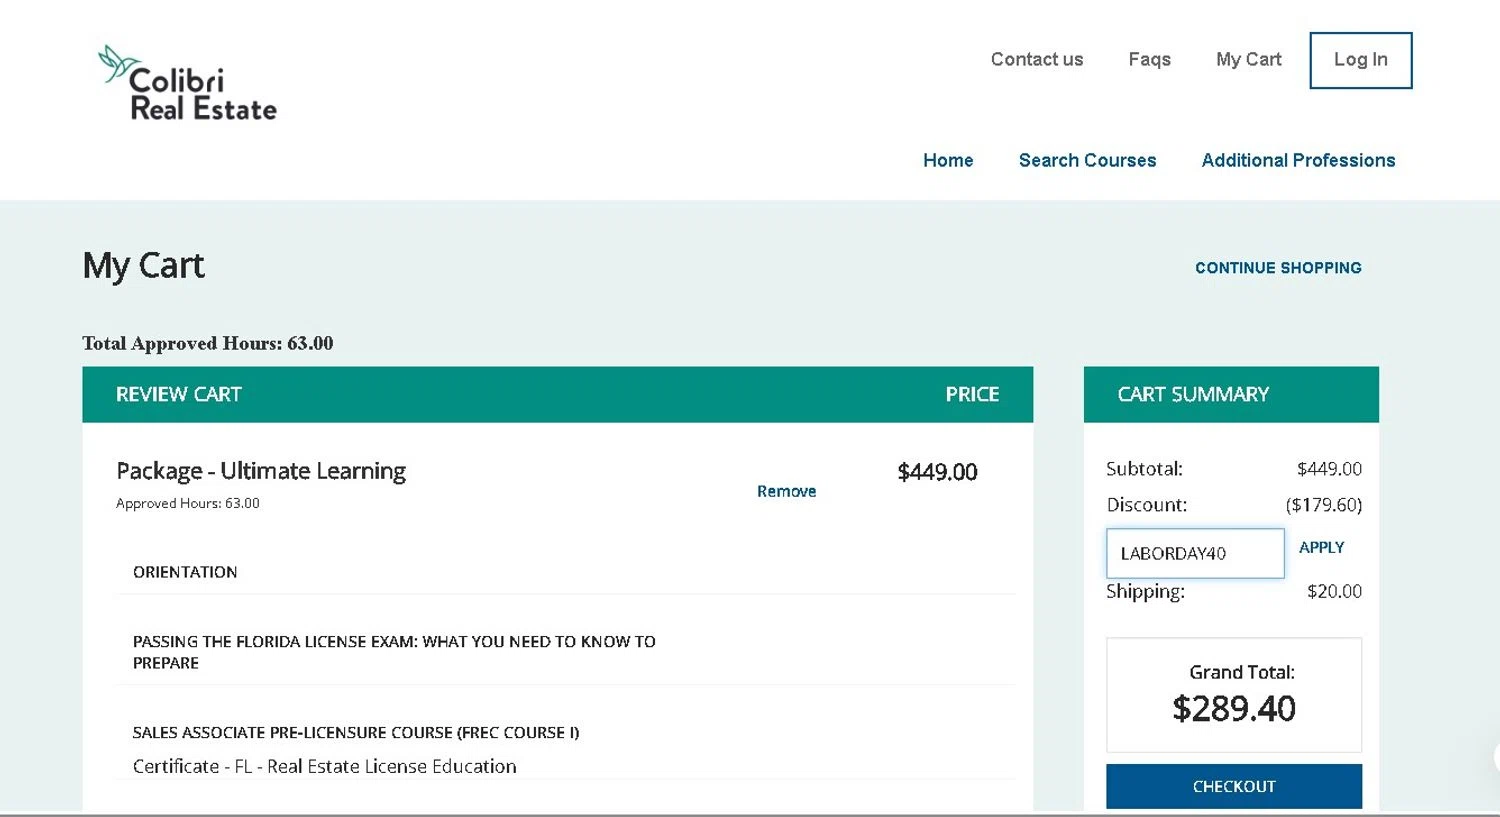Click the Discount ($179.60) value

(1323, 505)
